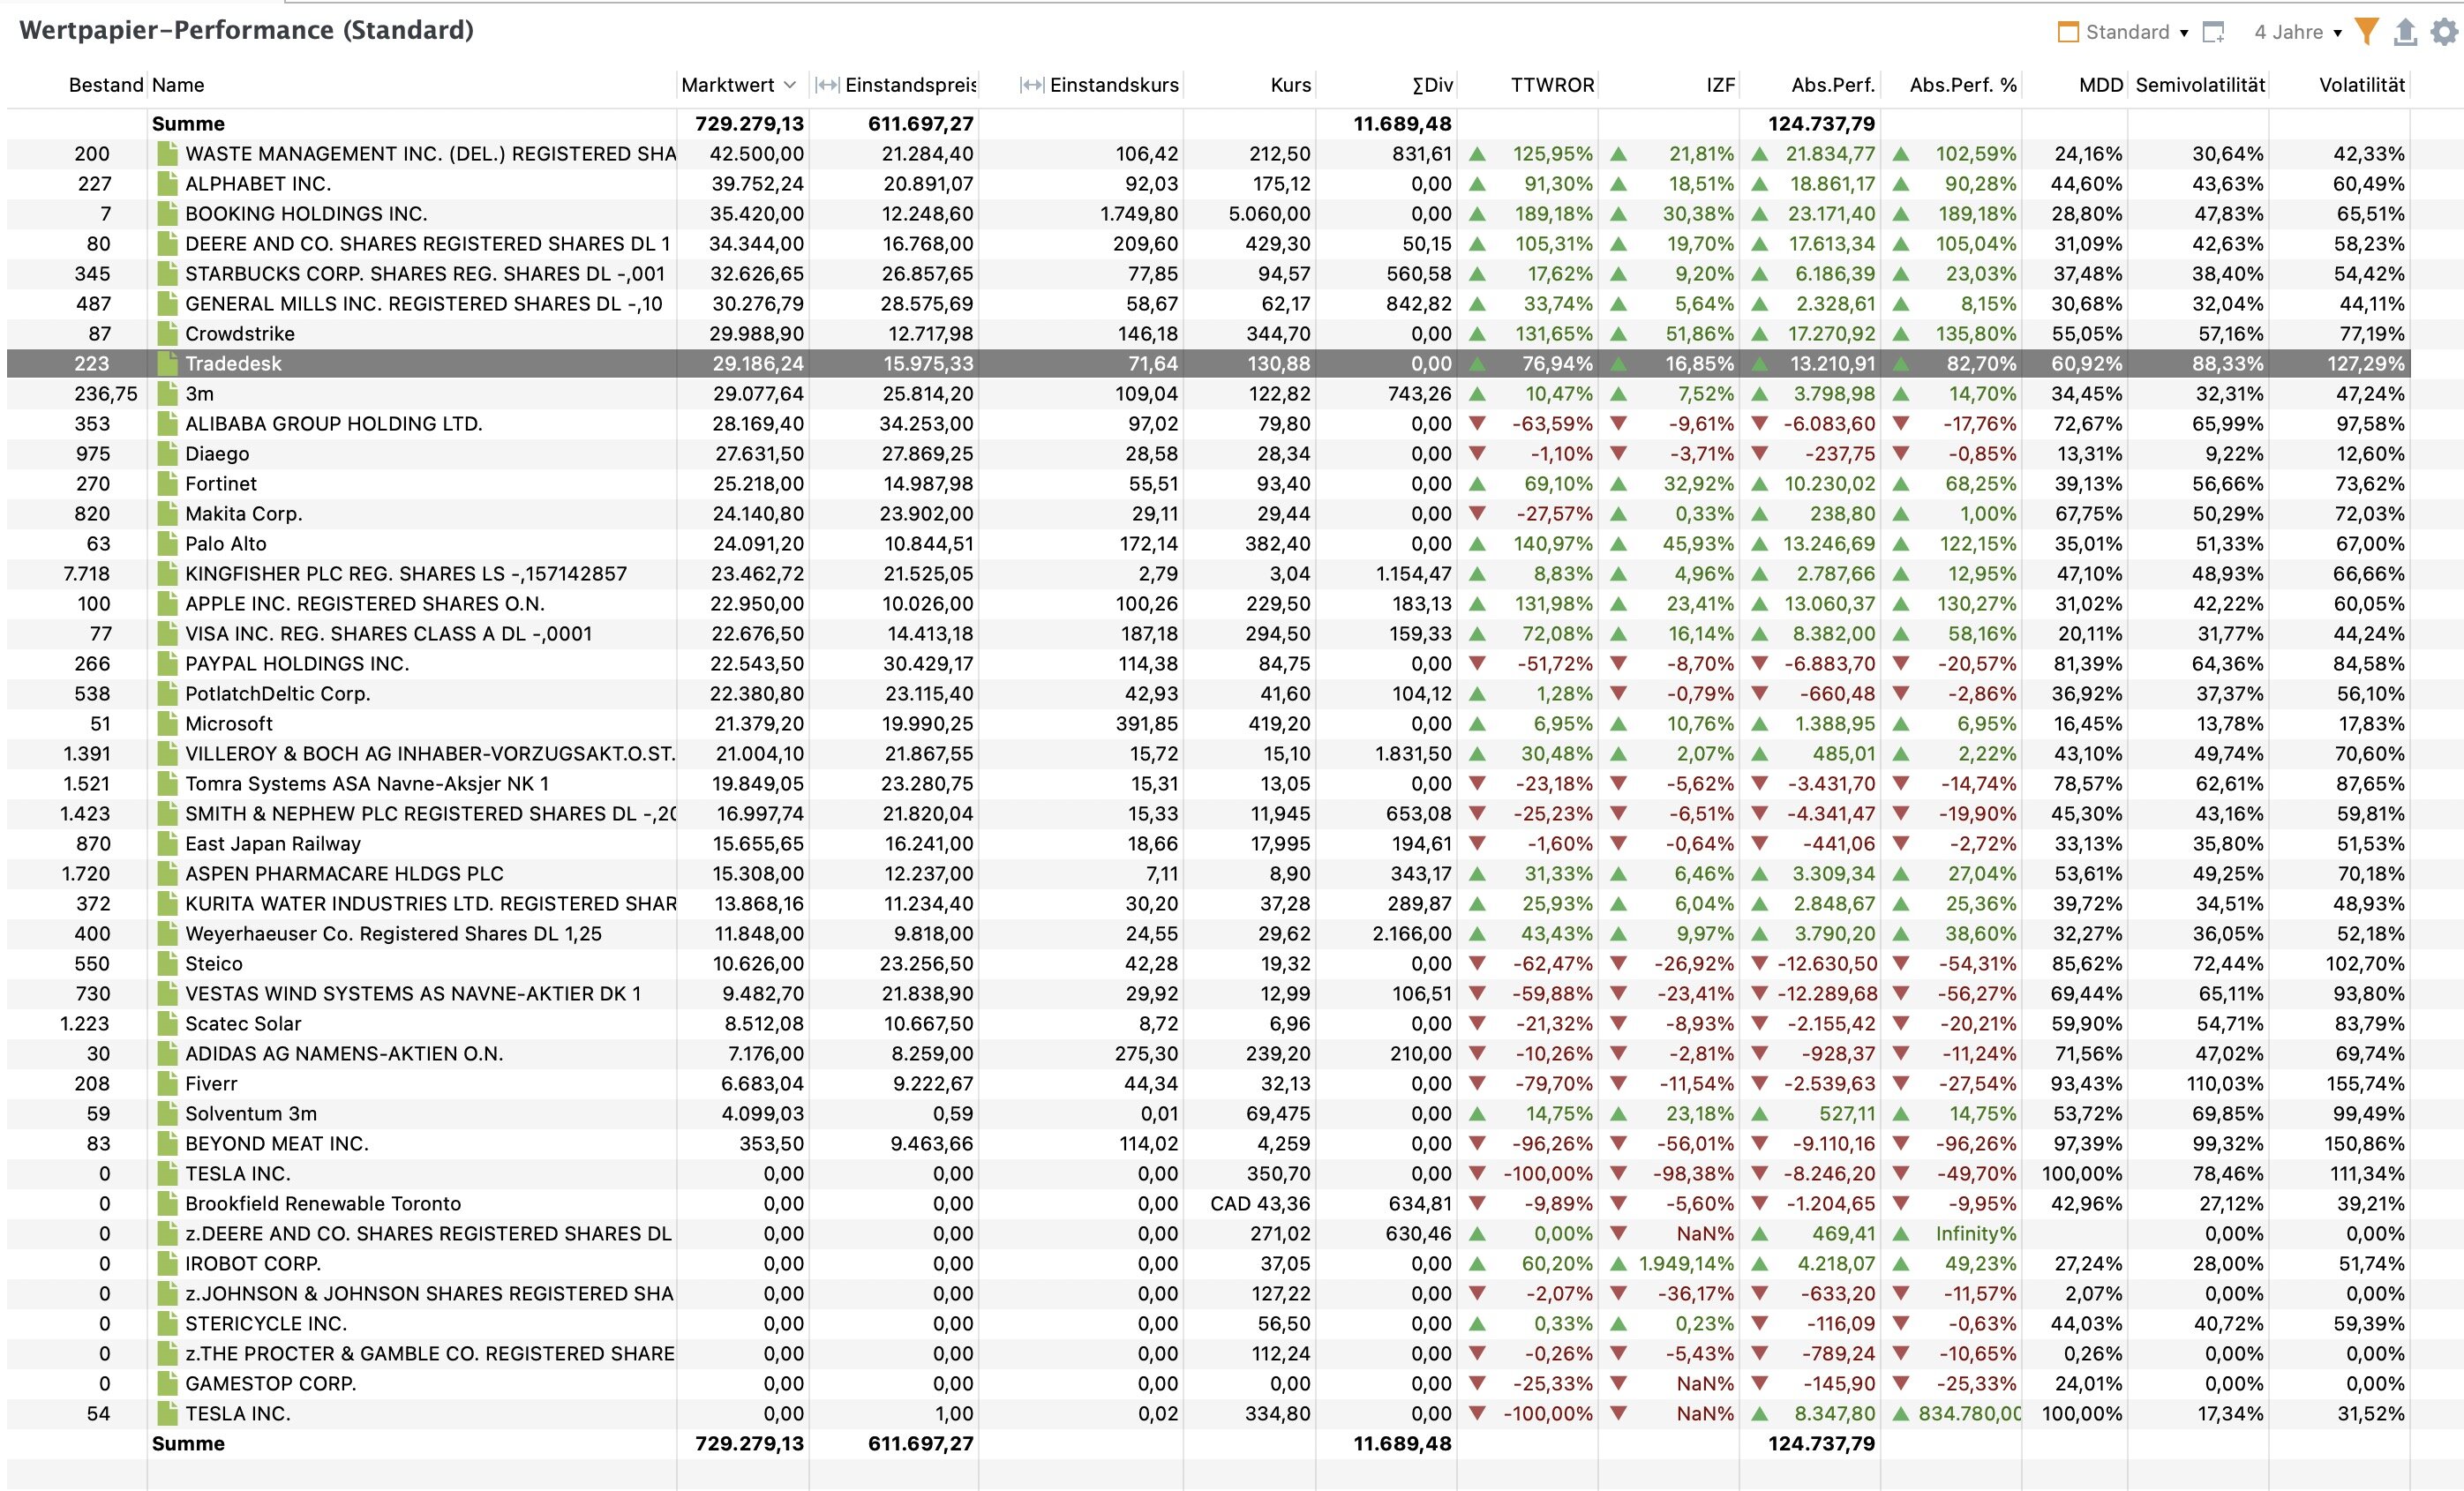The image size is (2464, 1491).
Task: Click the Name column header
Action: [x=178, y=85]
